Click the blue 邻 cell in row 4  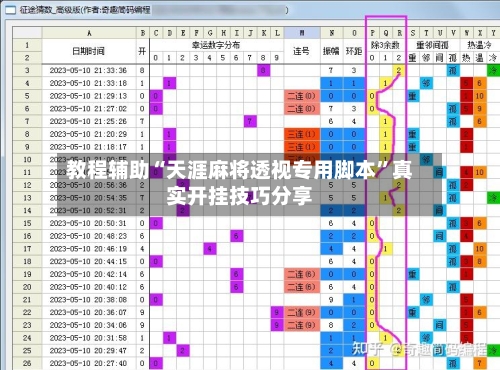click(426, 83)
